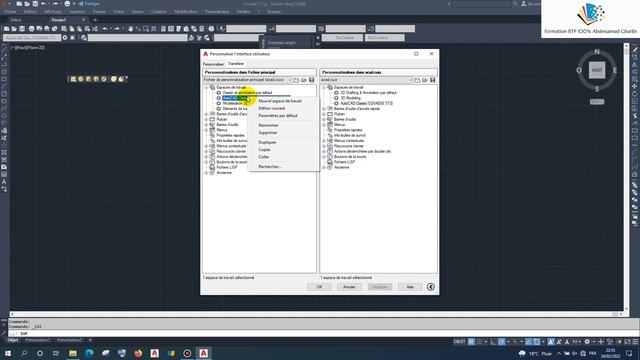Collapse Espaces de travail in right tree

pyautogui.click(x=324, y=87)
